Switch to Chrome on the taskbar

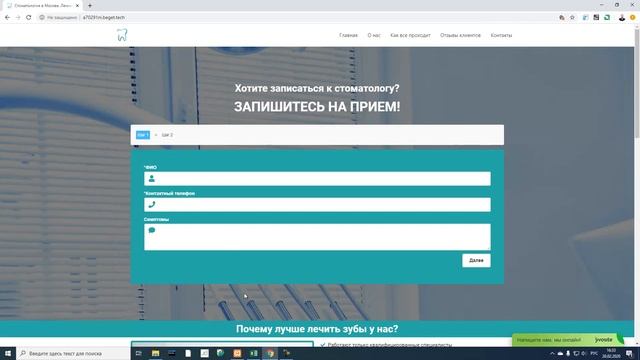(270, 353)
